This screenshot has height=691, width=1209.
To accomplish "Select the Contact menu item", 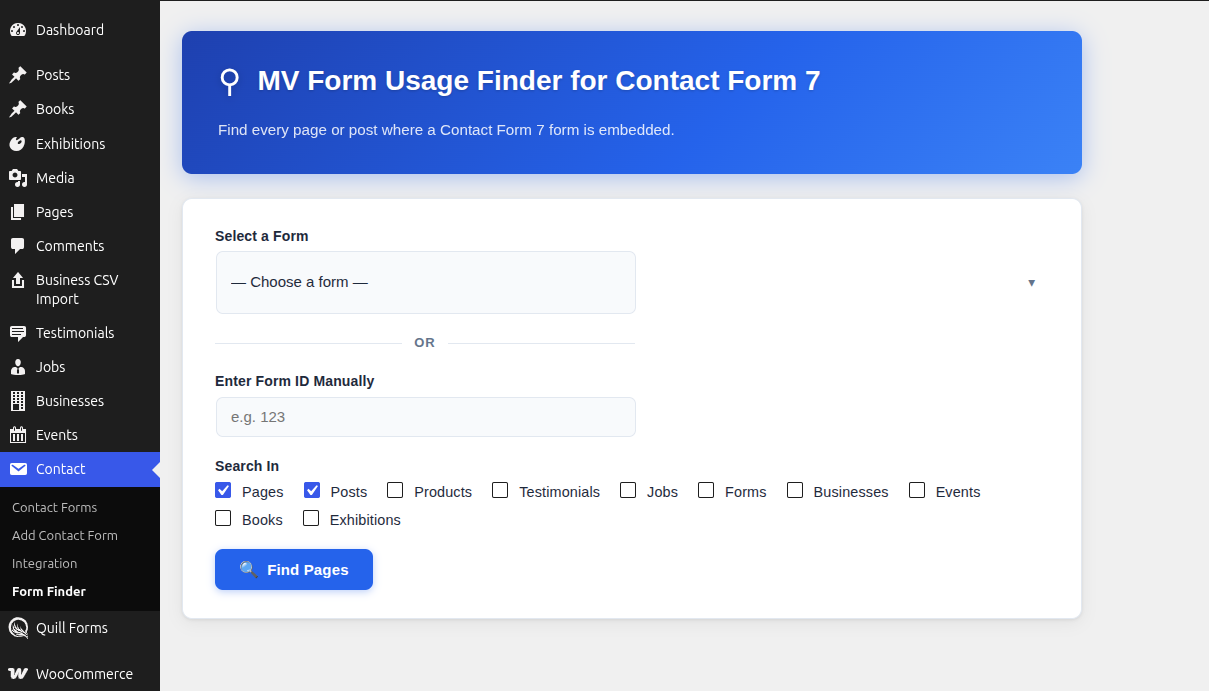I will click(x=80, y=469).
